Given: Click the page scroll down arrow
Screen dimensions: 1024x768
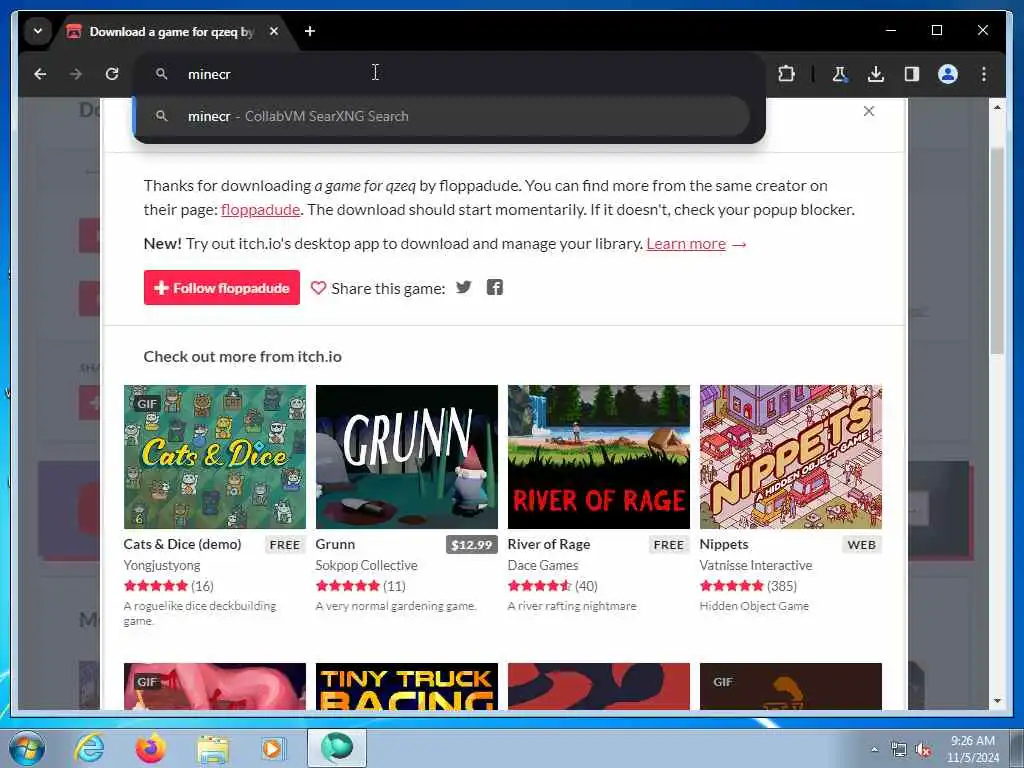Looking at the screenshot, I should [997, 701].
